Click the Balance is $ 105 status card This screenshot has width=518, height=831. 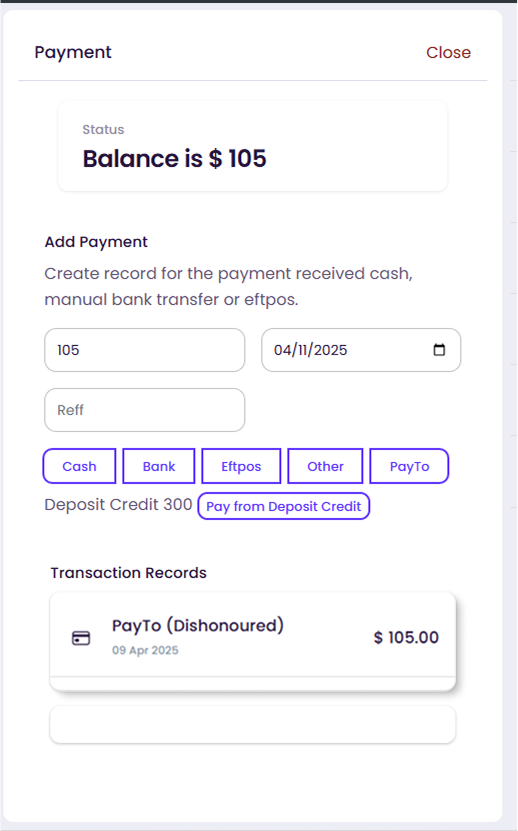coord(253,146)
